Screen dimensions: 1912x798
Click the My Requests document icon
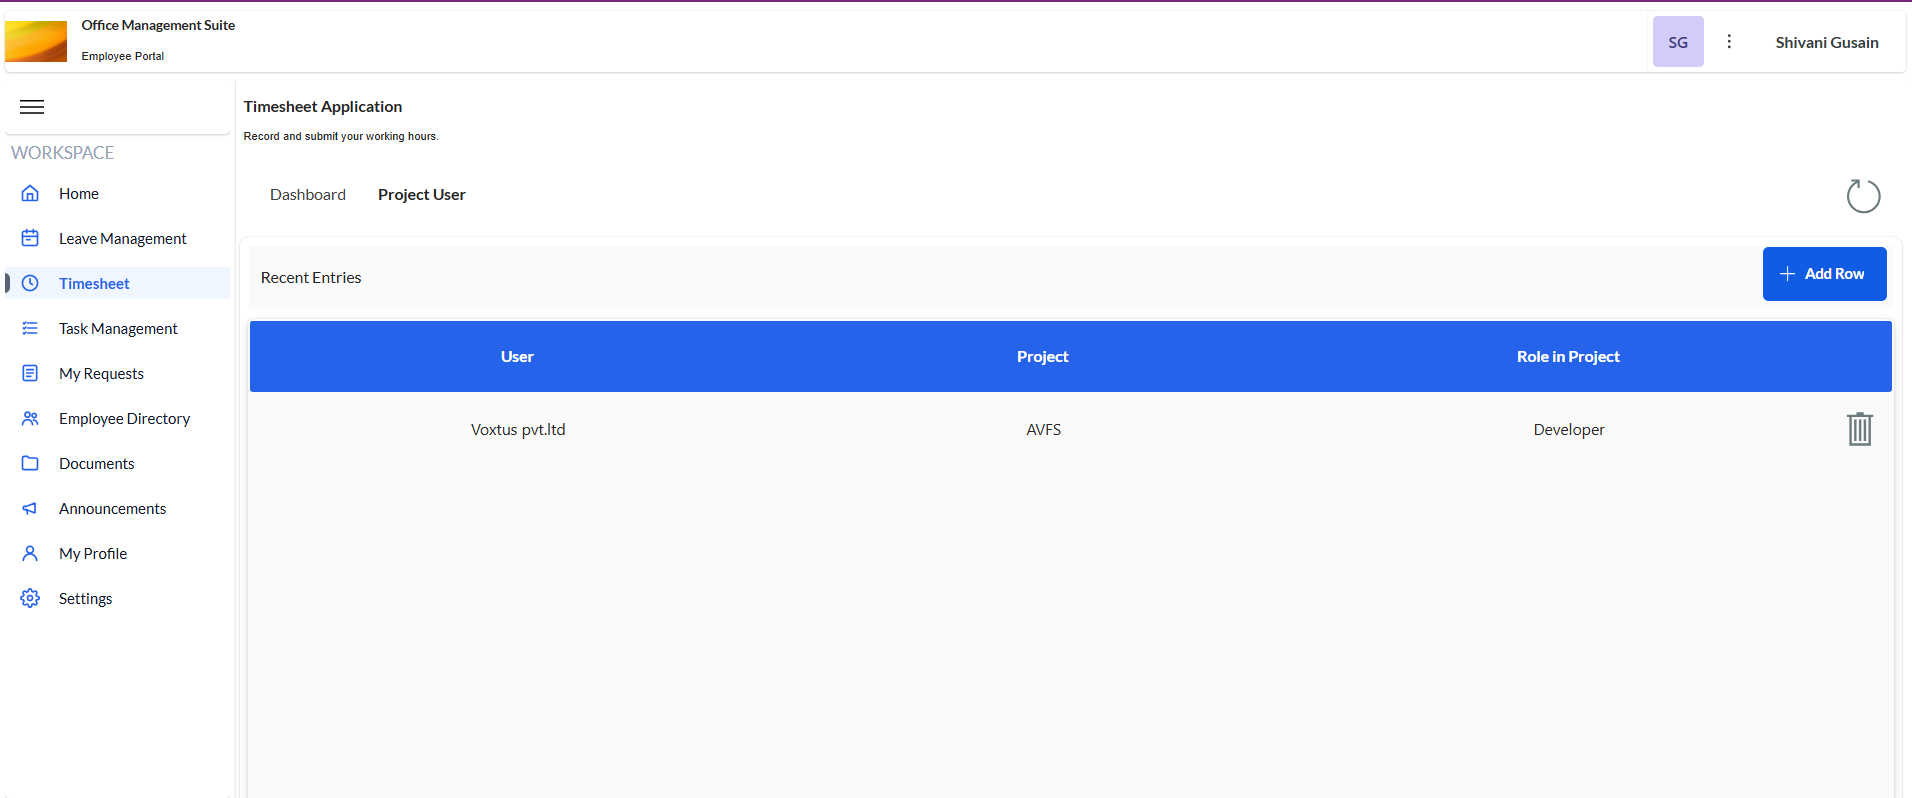click(30, 373)
